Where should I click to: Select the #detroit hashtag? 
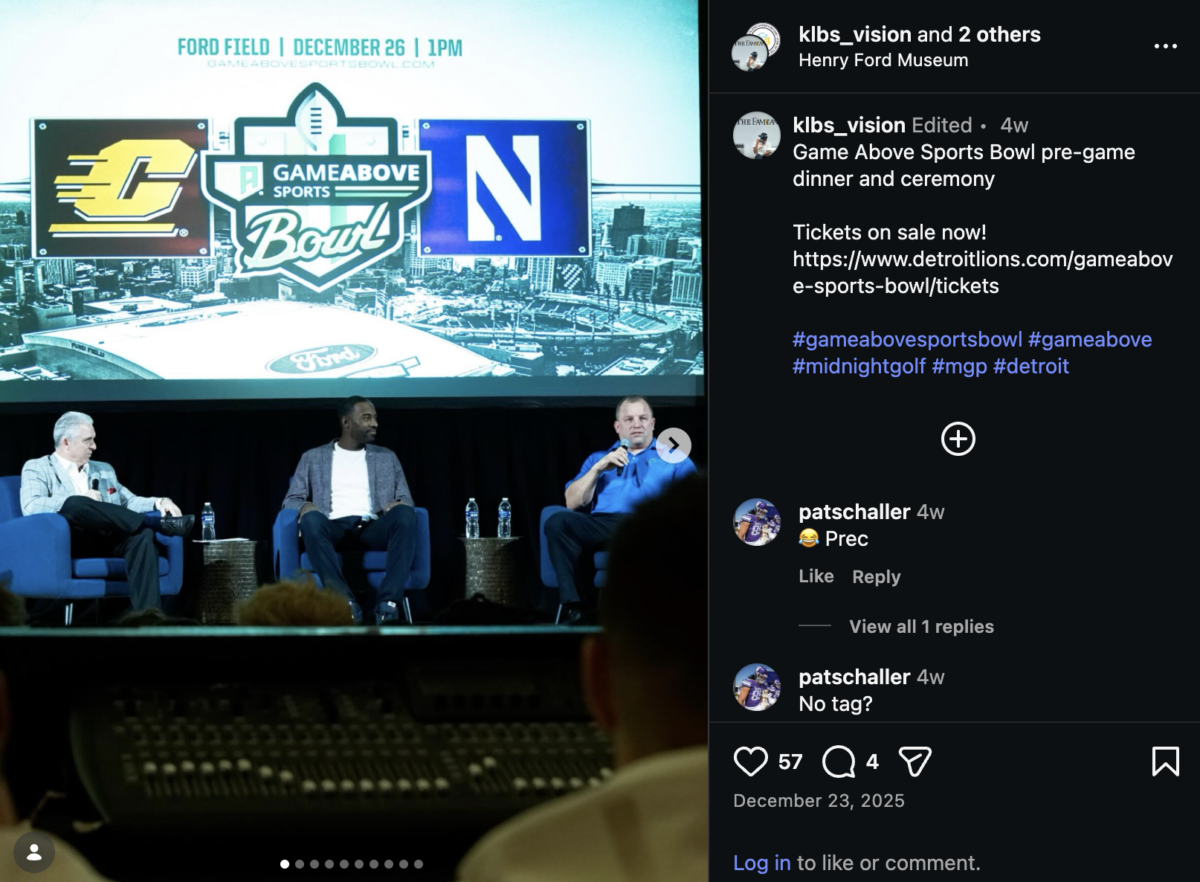(x=1031, y=366)
